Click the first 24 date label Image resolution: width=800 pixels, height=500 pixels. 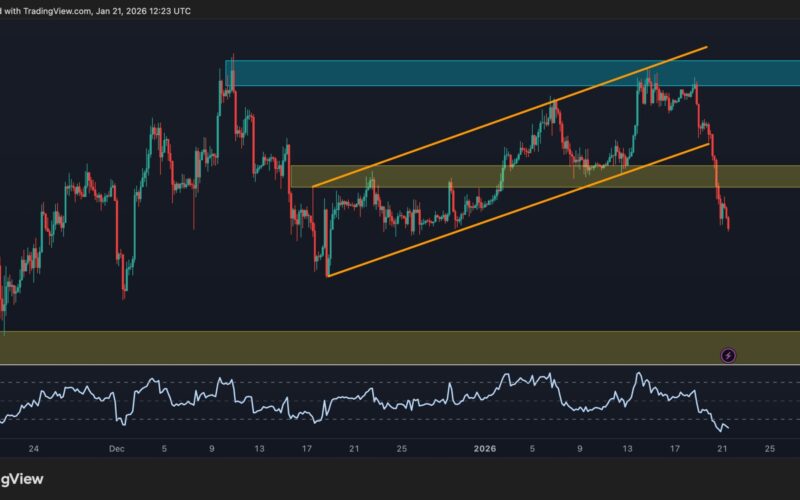click(x=34, y=450)
